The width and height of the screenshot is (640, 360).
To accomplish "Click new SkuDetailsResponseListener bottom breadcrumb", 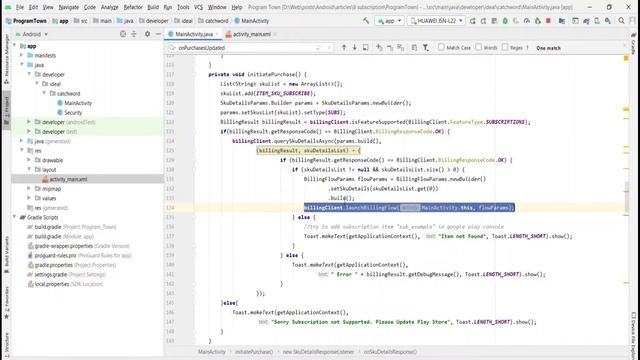I will click(318, 352).
